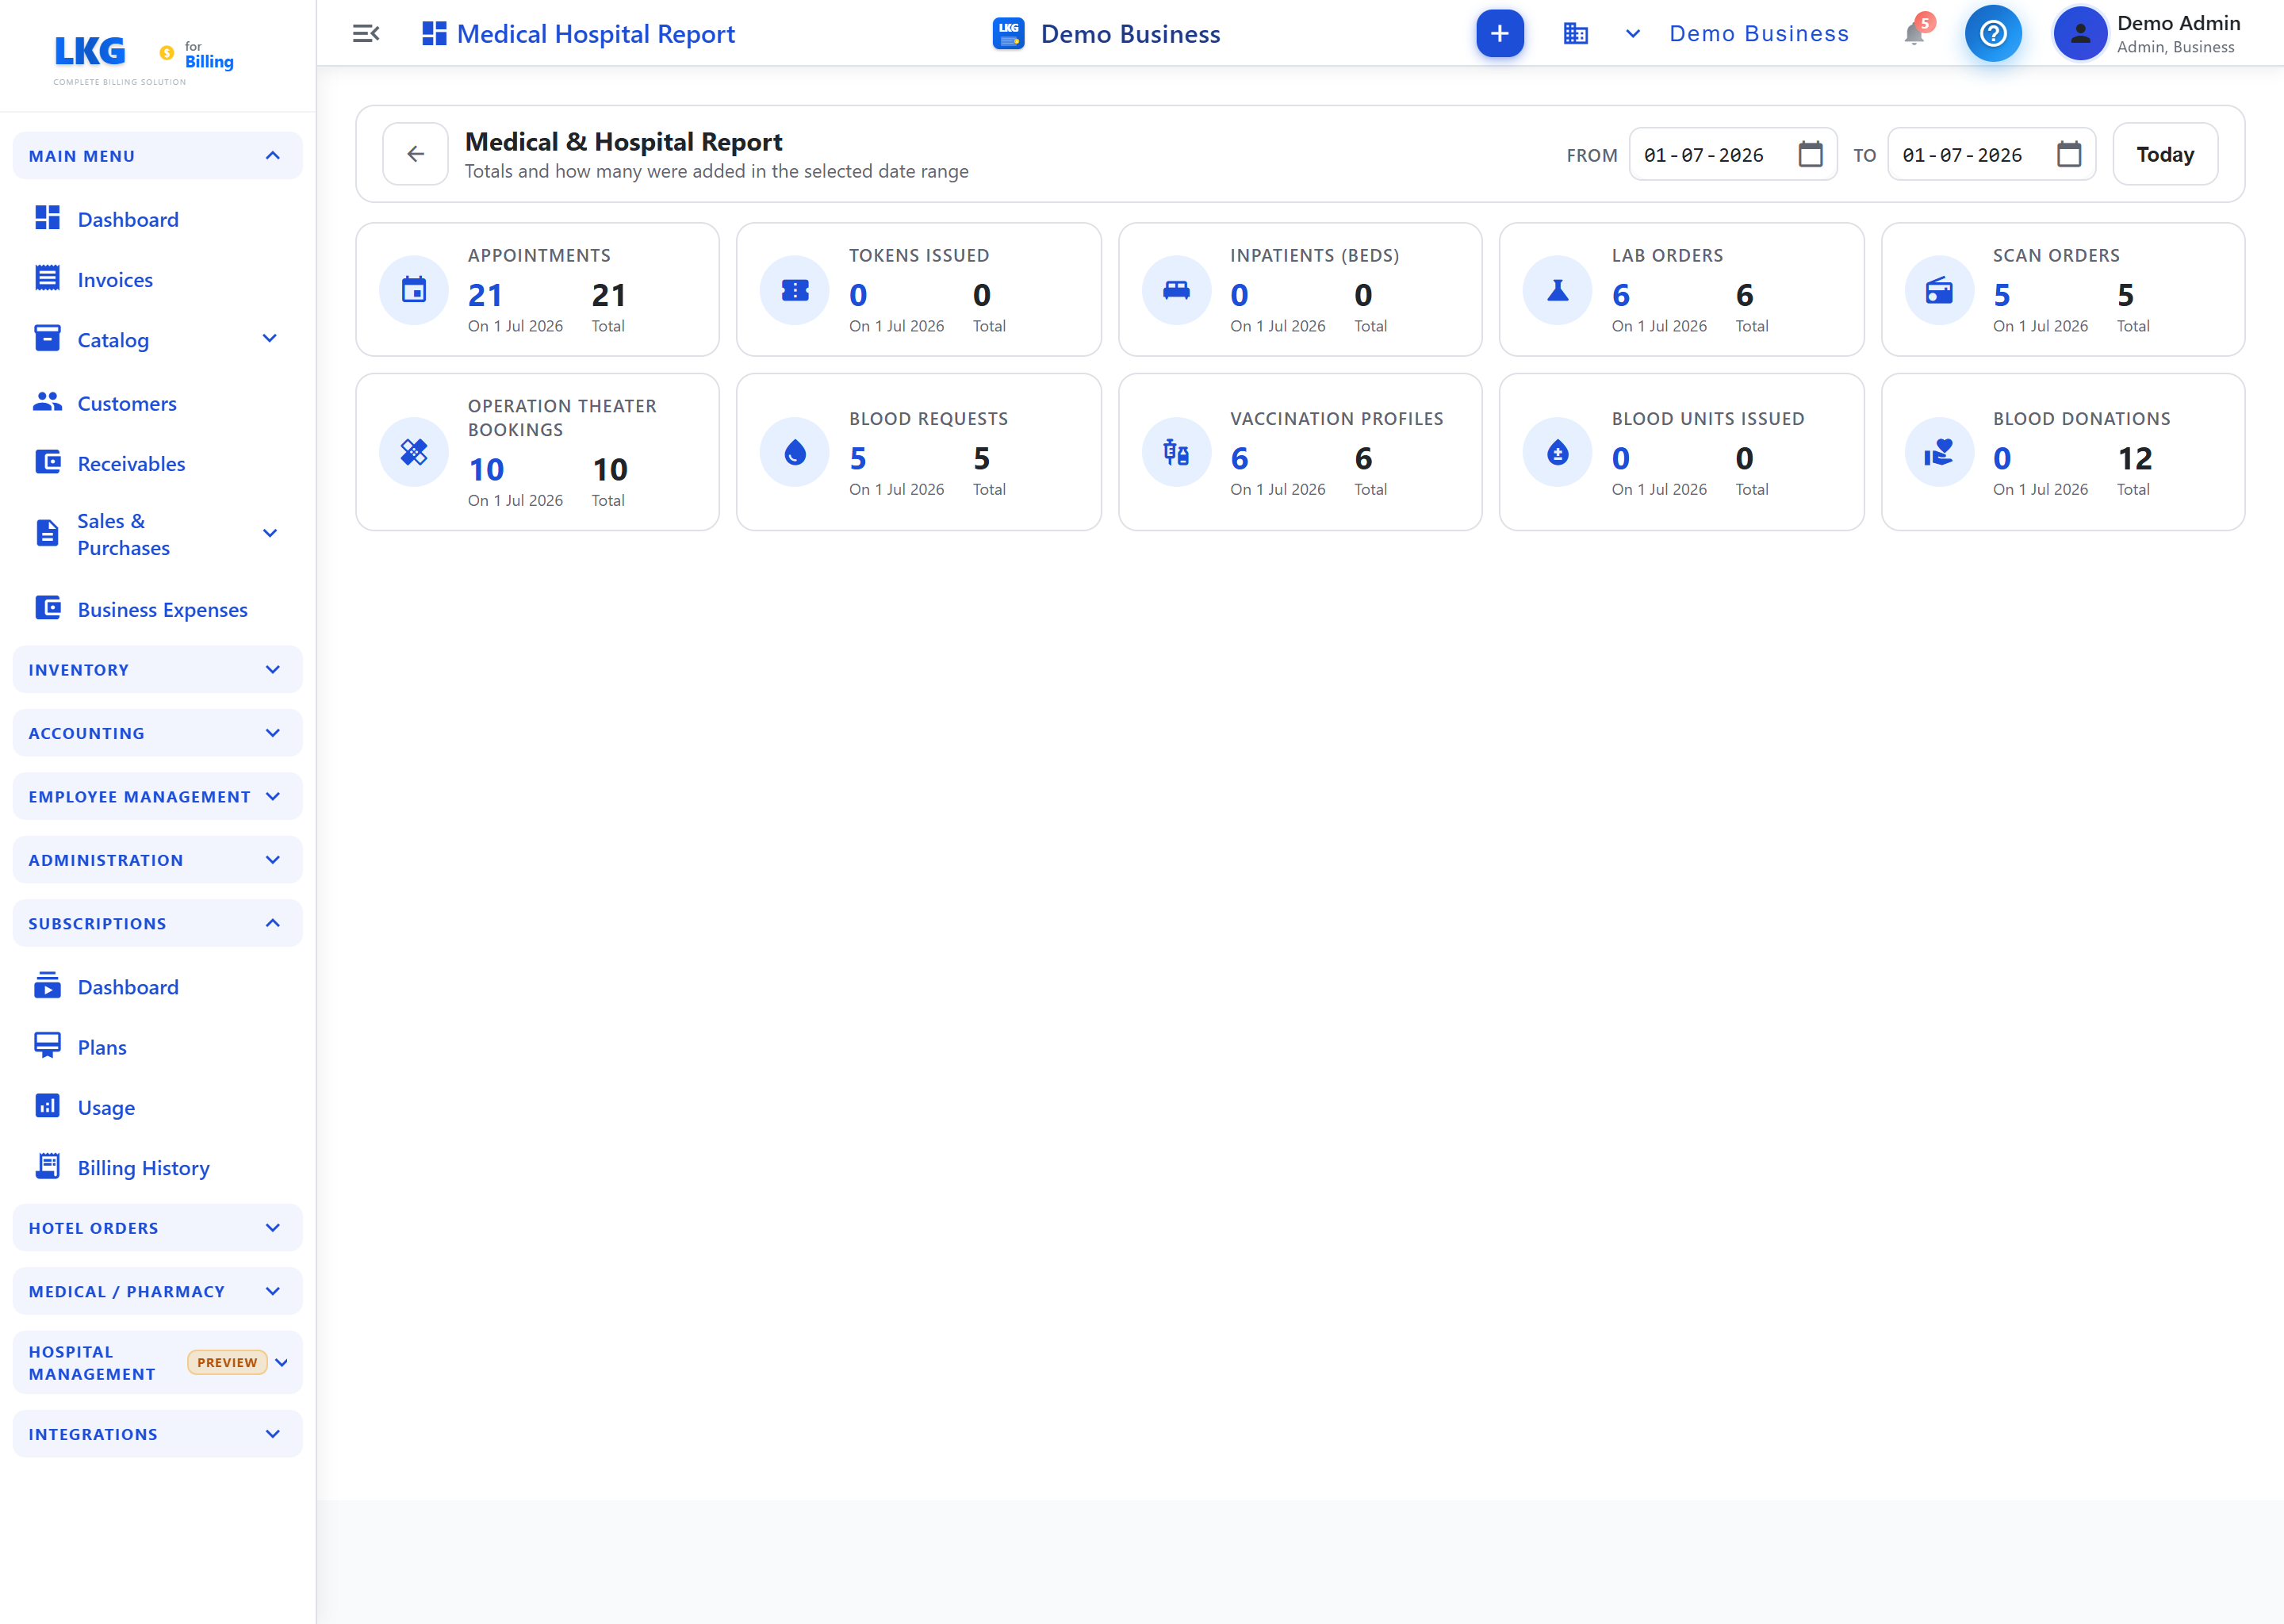Click the blue plus quick-add button
This screenshot has width=2284, height=1624.
[1499, 34]
